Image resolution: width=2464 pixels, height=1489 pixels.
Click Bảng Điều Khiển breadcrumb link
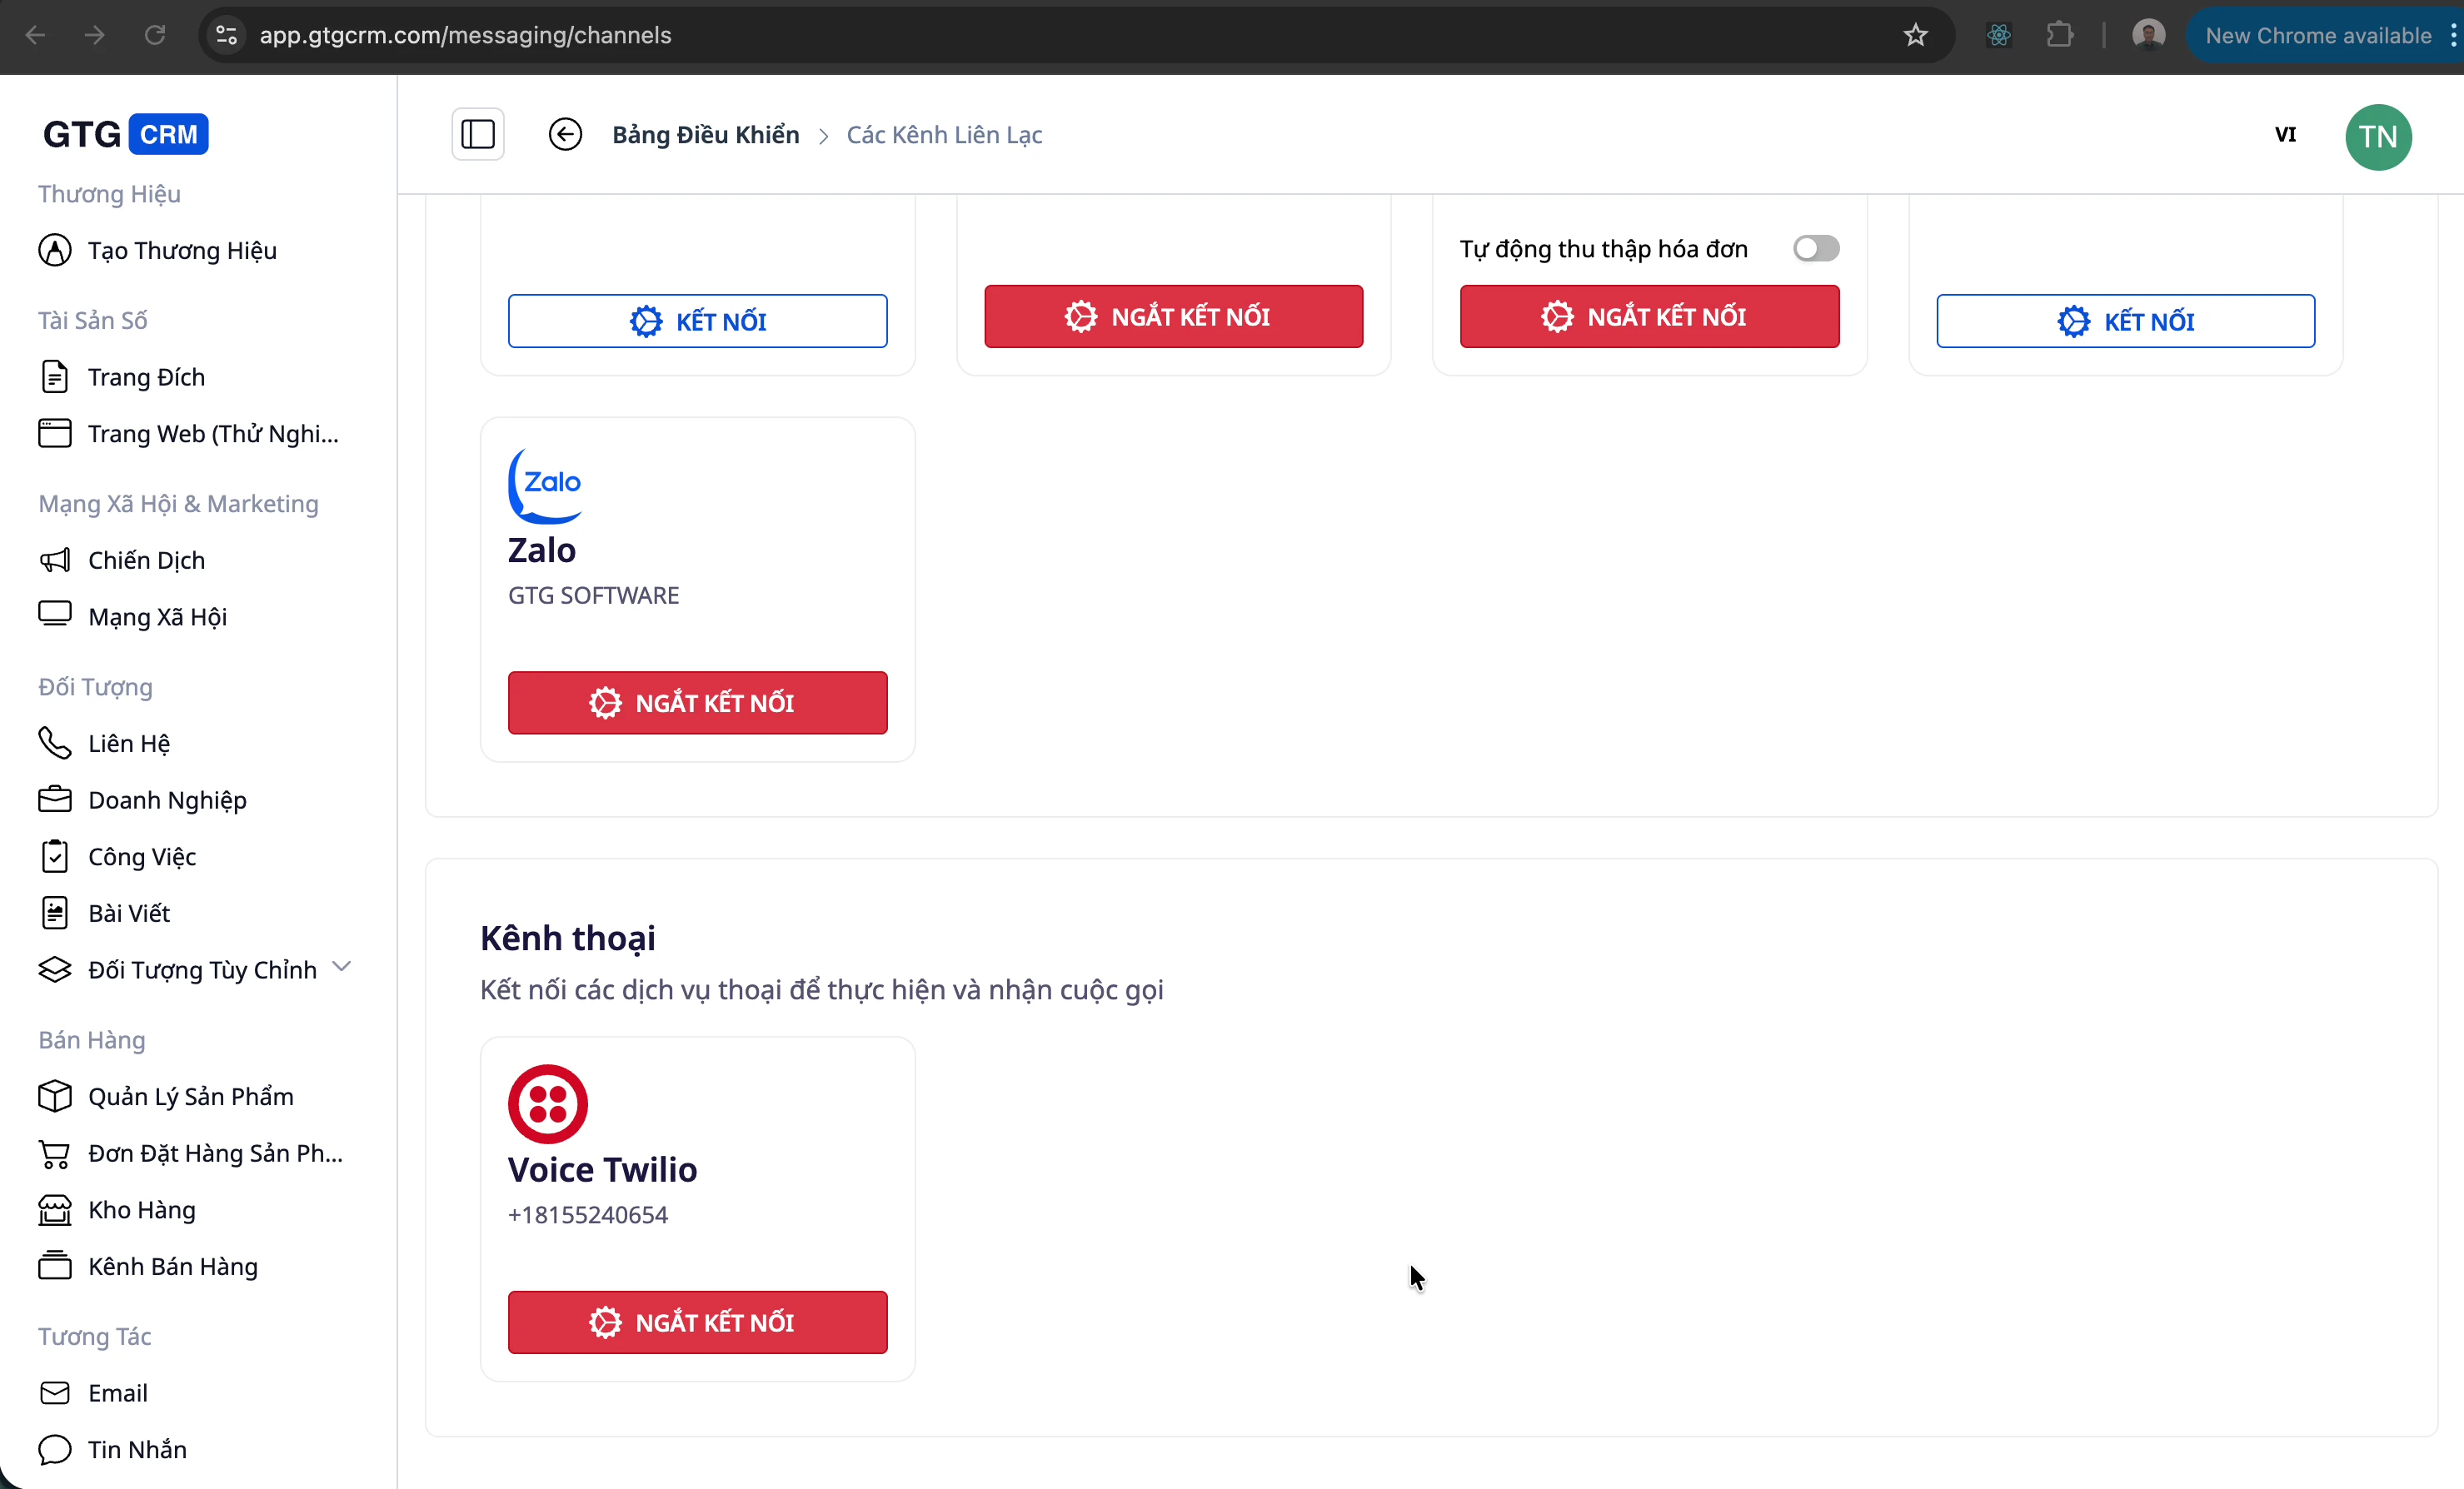pos(705,135)
